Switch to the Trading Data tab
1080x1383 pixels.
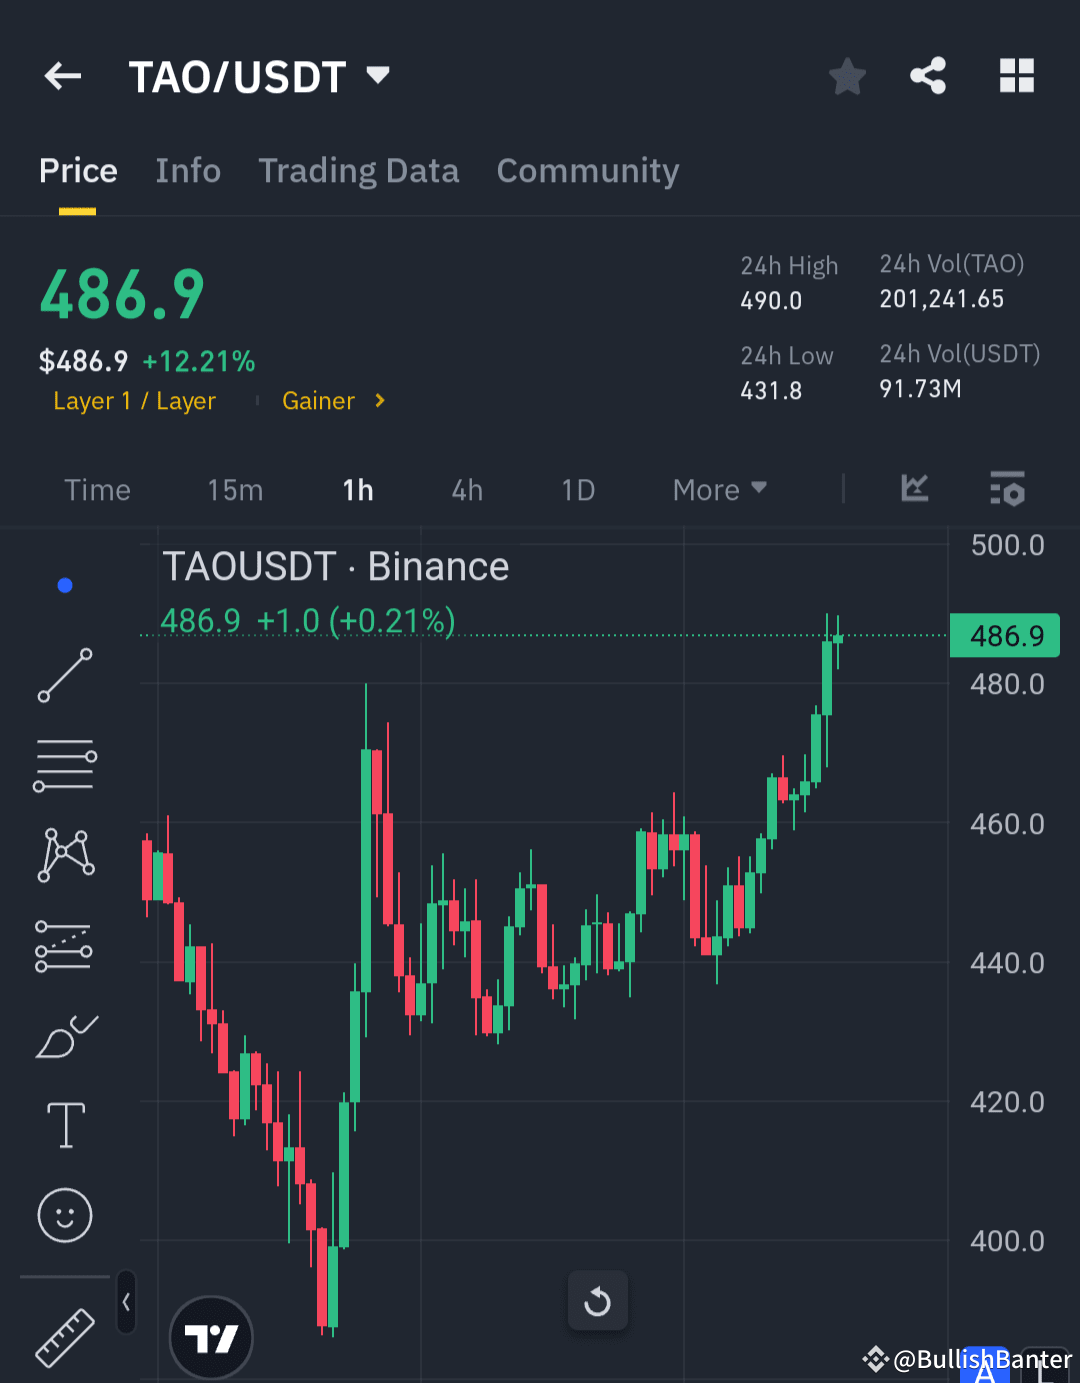click(x=359, y=171)
